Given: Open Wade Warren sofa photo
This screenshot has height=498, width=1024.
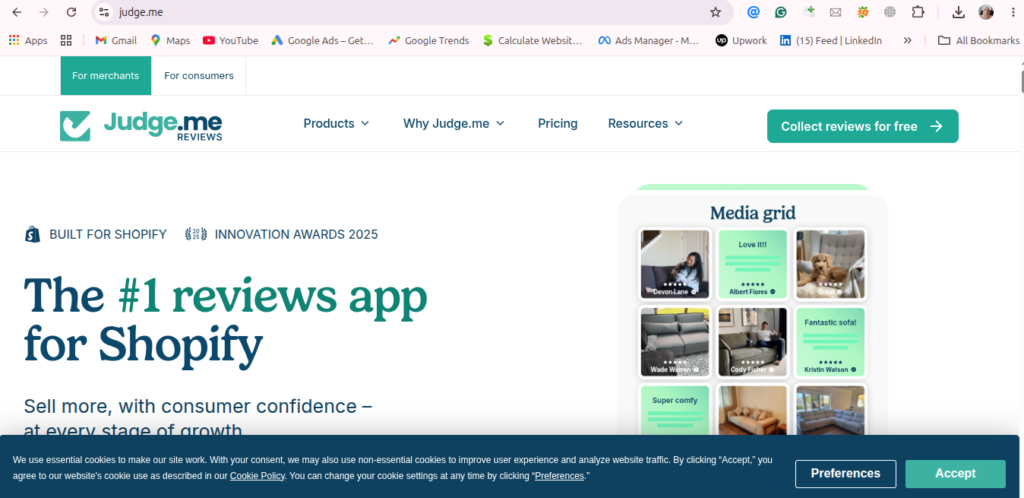Looking at the screenshot, I should 675,342.
